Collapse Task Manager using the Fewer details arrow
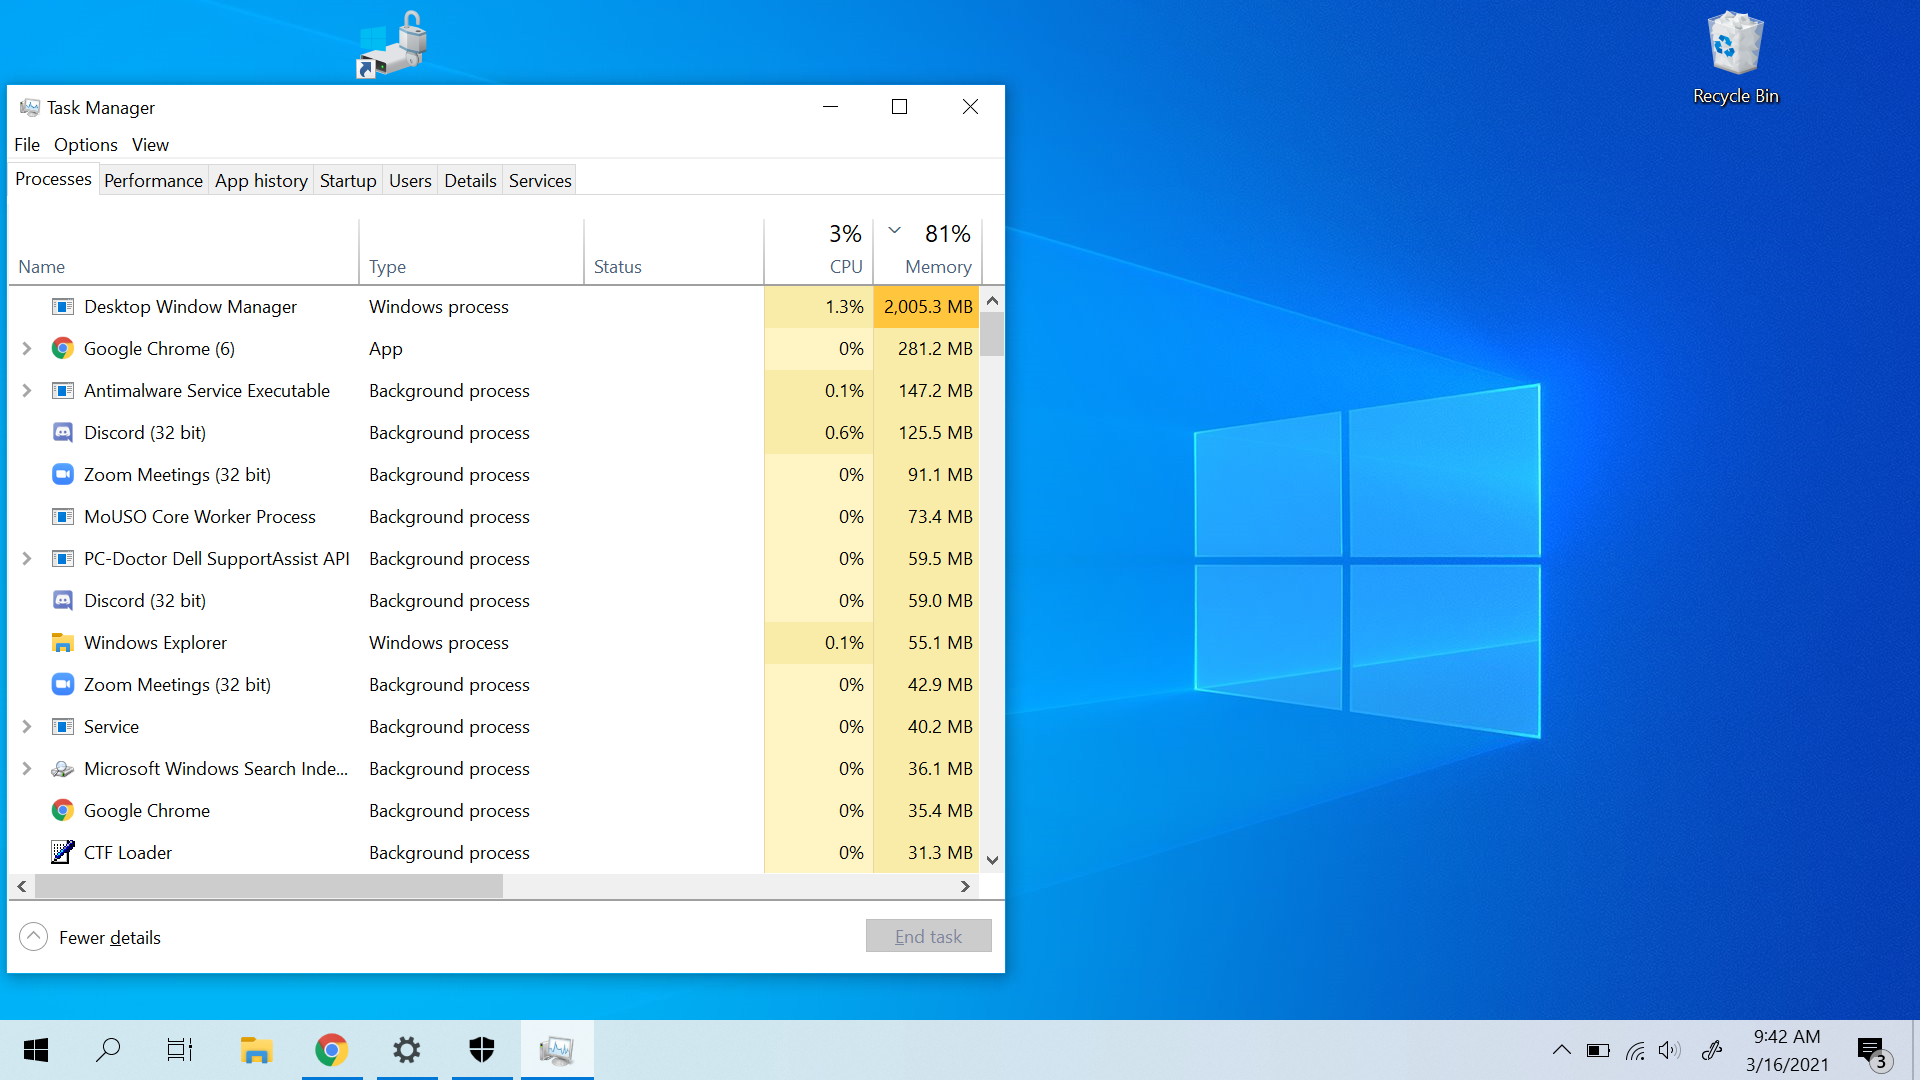 33,937
